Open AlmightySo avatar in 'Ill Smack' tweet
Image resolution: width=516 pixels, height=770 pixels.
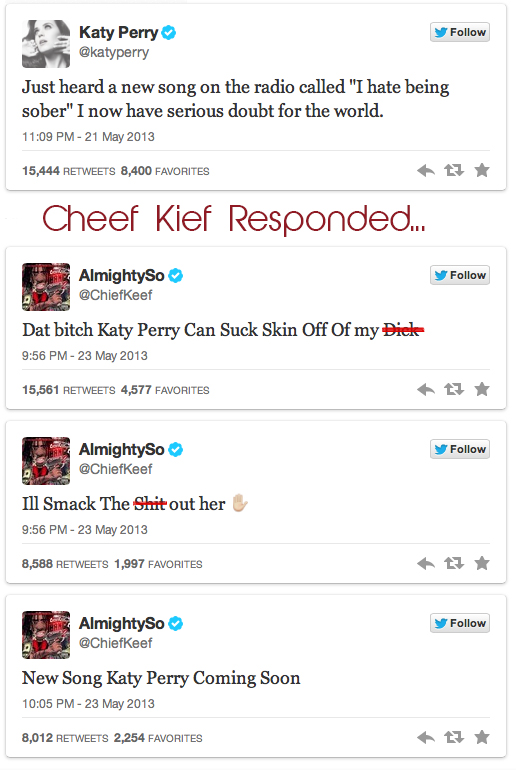pos(46,461)
